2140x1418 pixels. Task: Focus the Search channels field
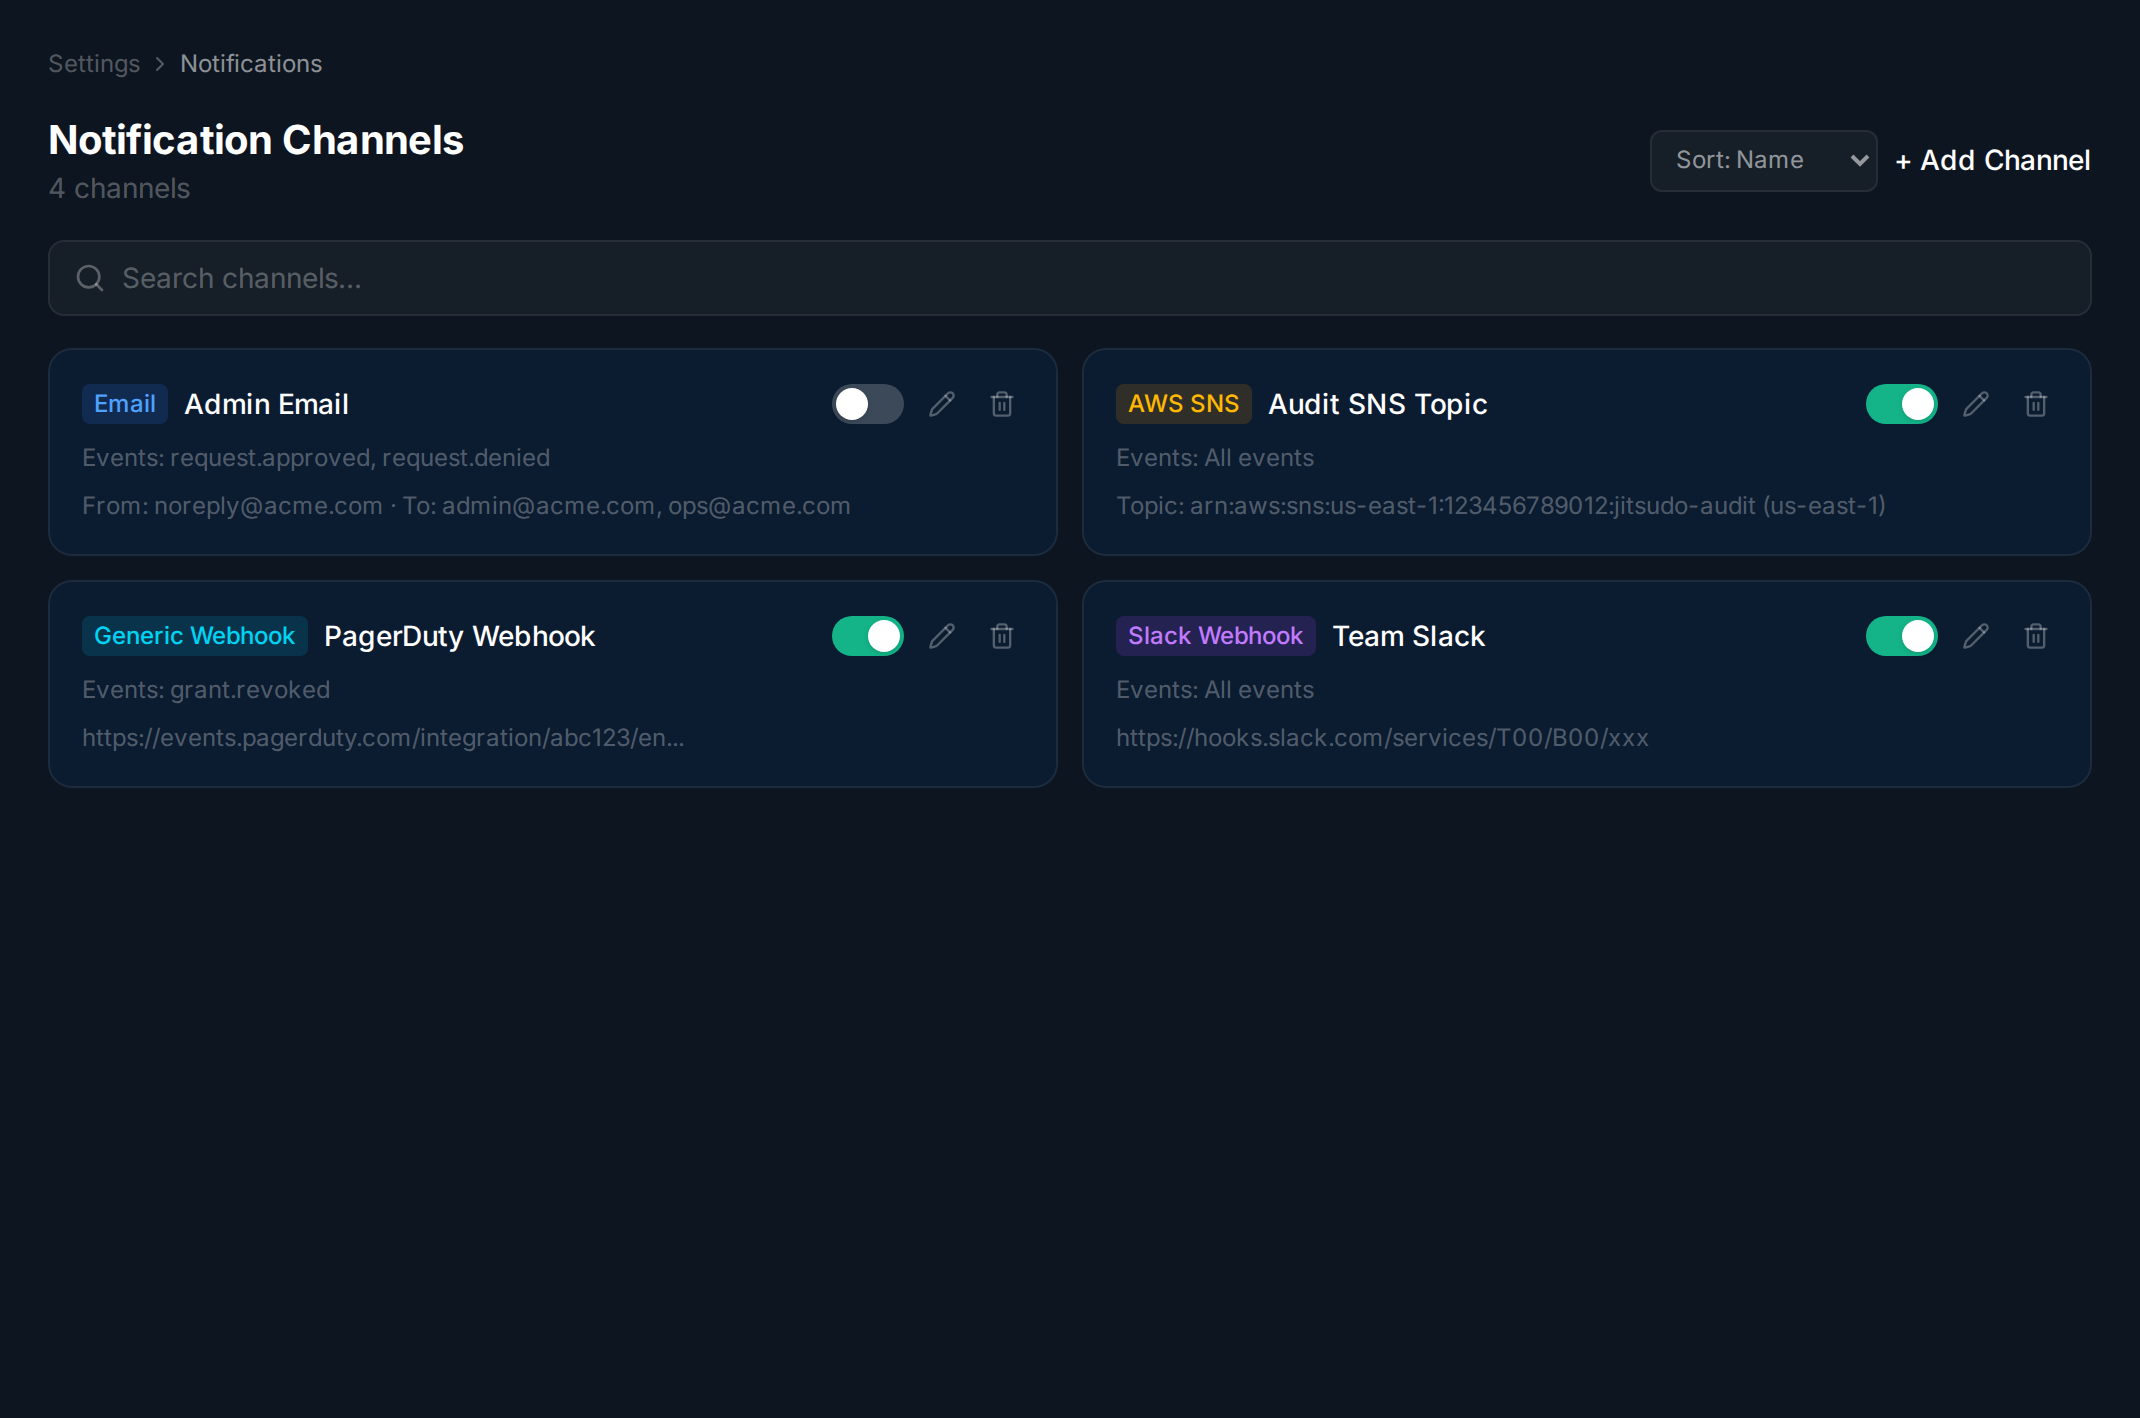[1070, 278]
